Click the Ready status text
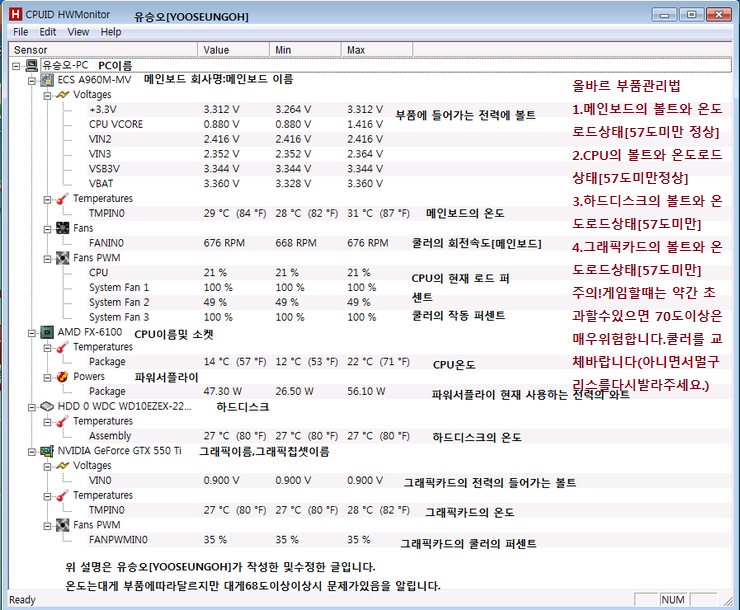The image size is (740, 610). click(x=22, y=600)
